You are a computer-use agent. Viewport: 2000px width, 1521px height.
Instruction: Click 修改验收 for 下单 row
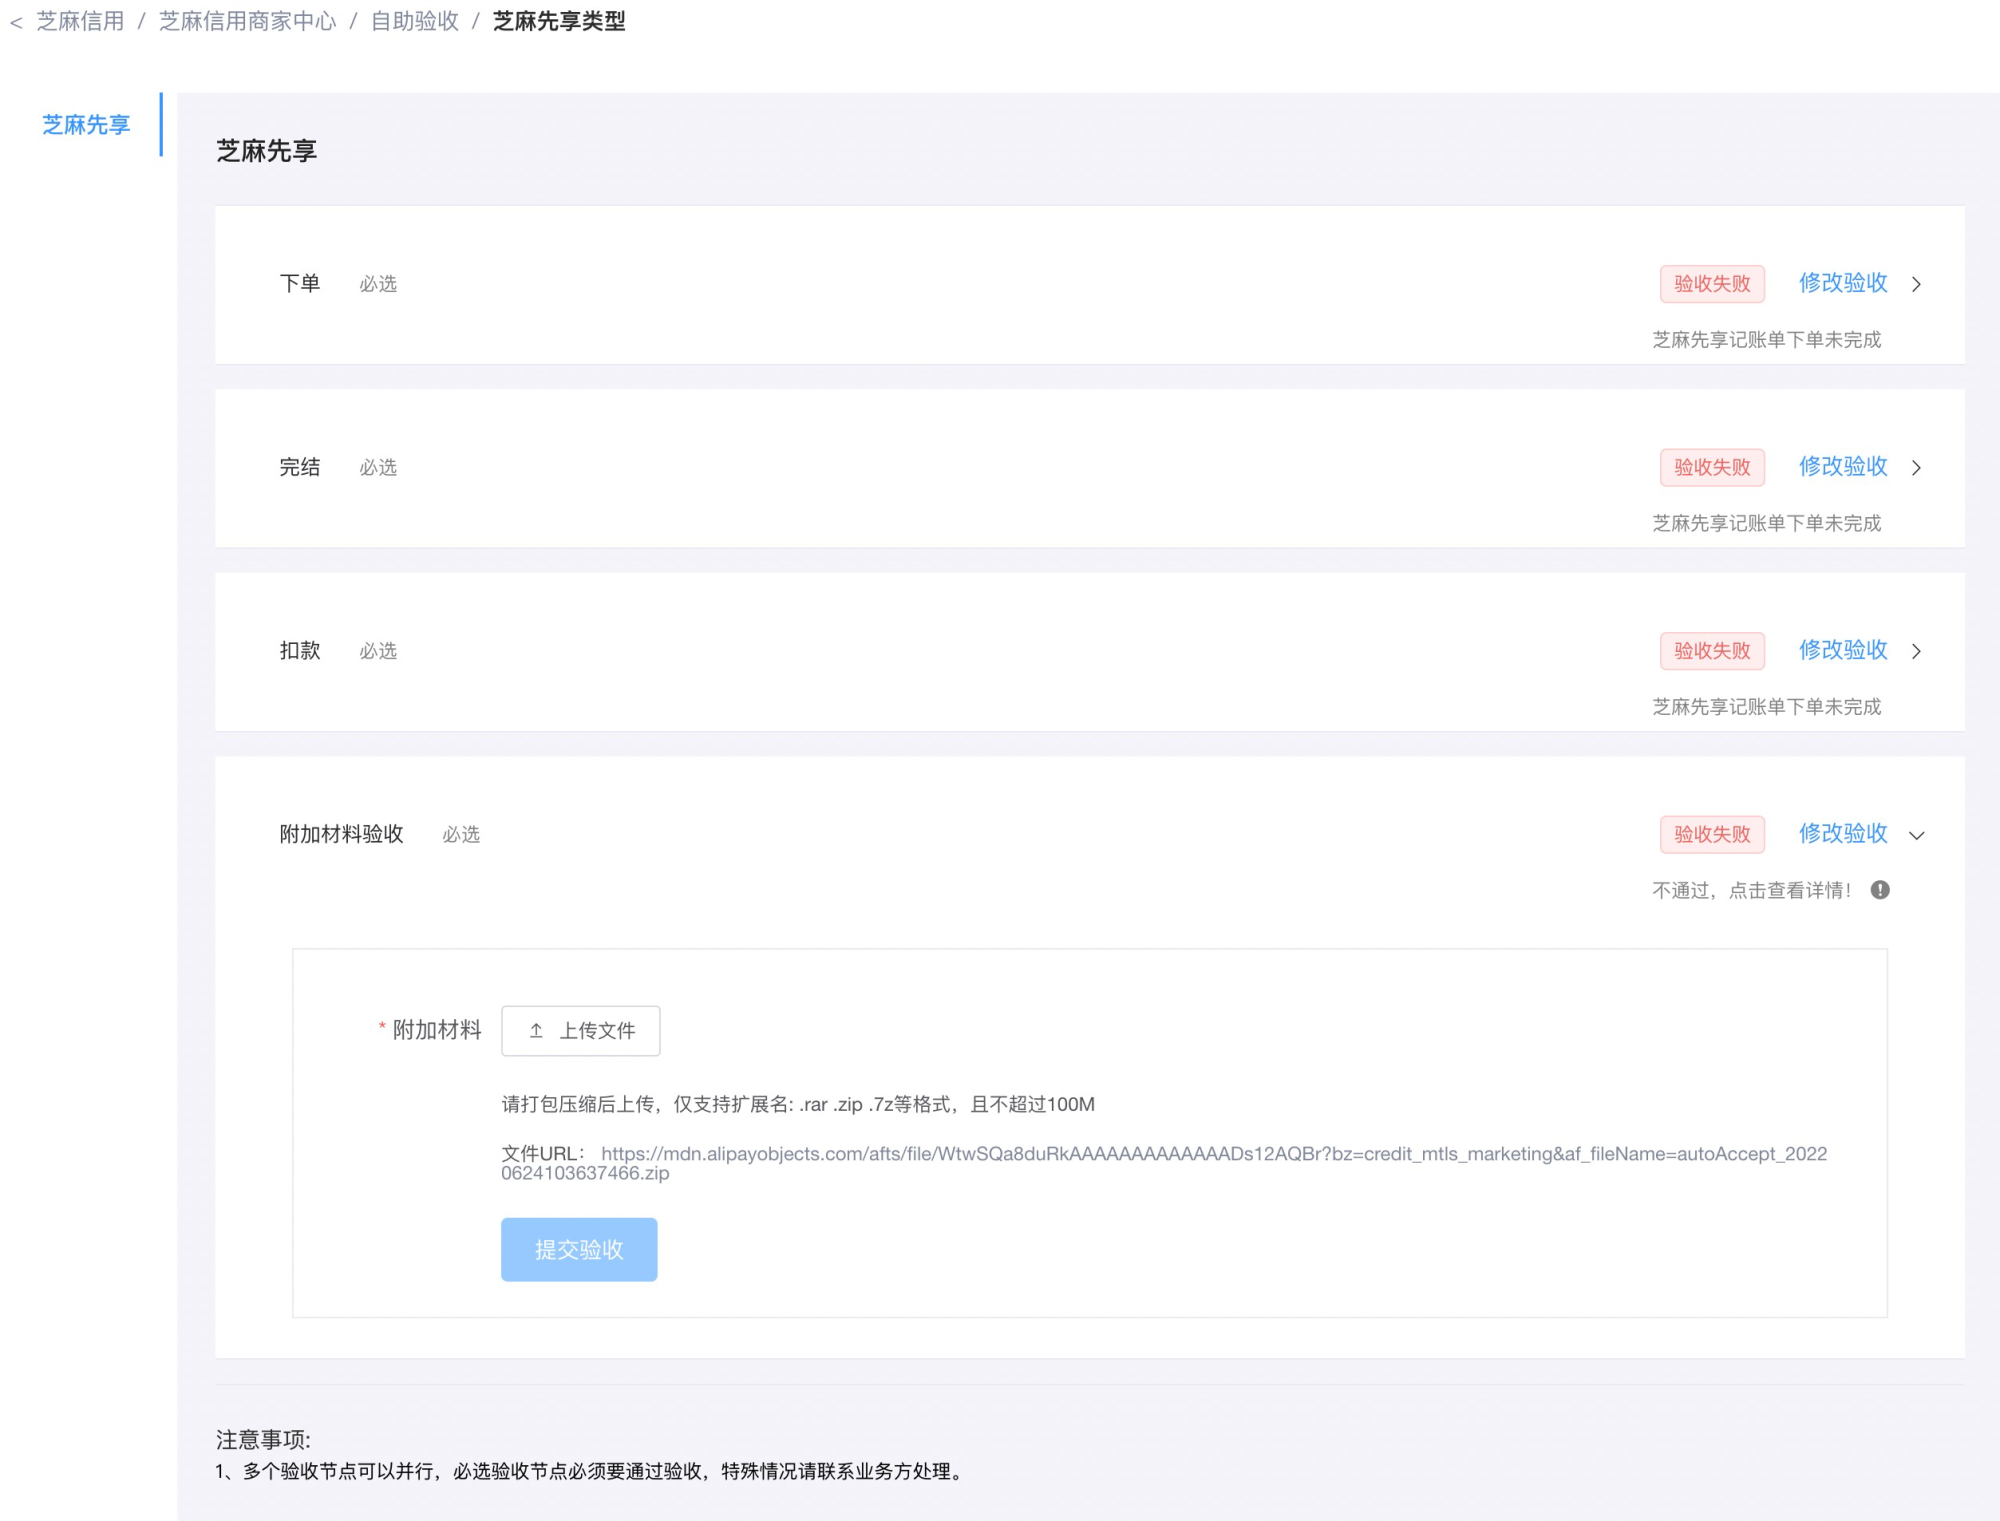coord(1843,283)
